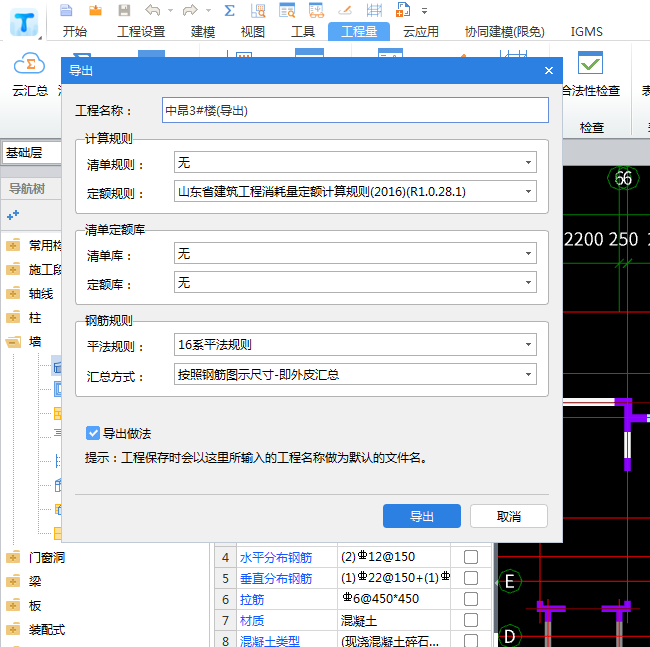650x647 pixels.
Task: Tick the checkbox in 垂直分布钢筋 row
Action: tap(471, 578)
